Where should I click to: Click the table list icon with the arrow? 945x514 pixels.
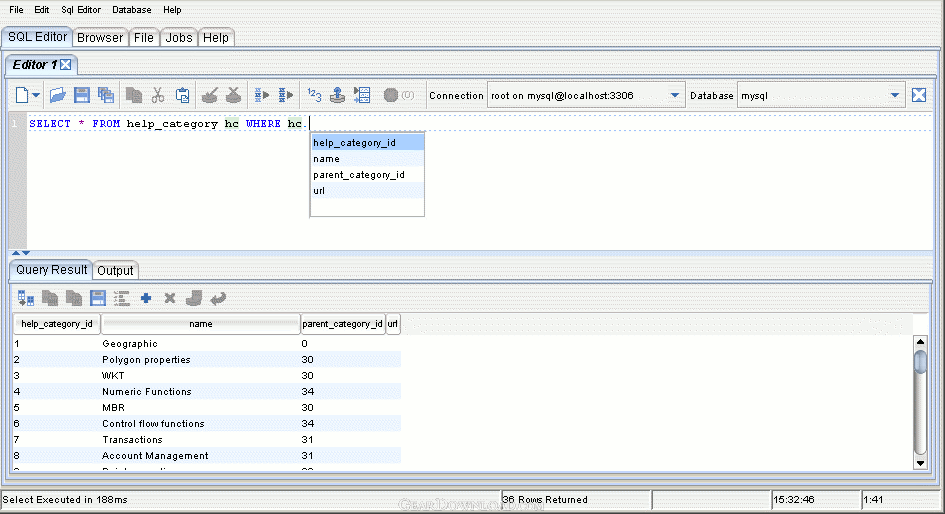362,95
